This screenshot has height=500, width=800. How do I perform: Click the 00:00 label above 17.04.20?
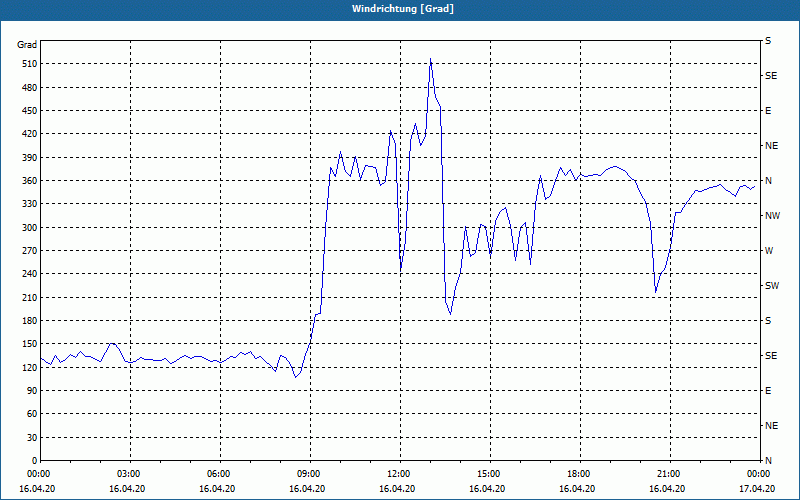click(x=758, y=474)
